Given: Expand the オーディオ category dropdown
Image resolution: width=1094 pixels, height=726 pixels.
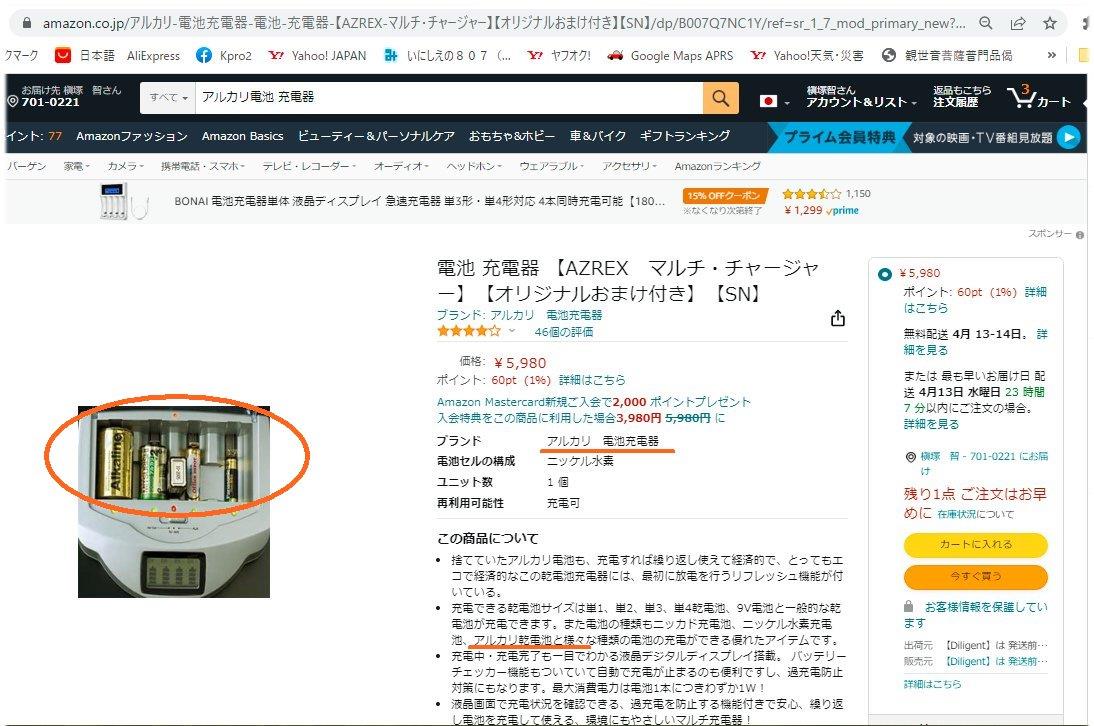Looking at the screenshot, I should [401, 166].
